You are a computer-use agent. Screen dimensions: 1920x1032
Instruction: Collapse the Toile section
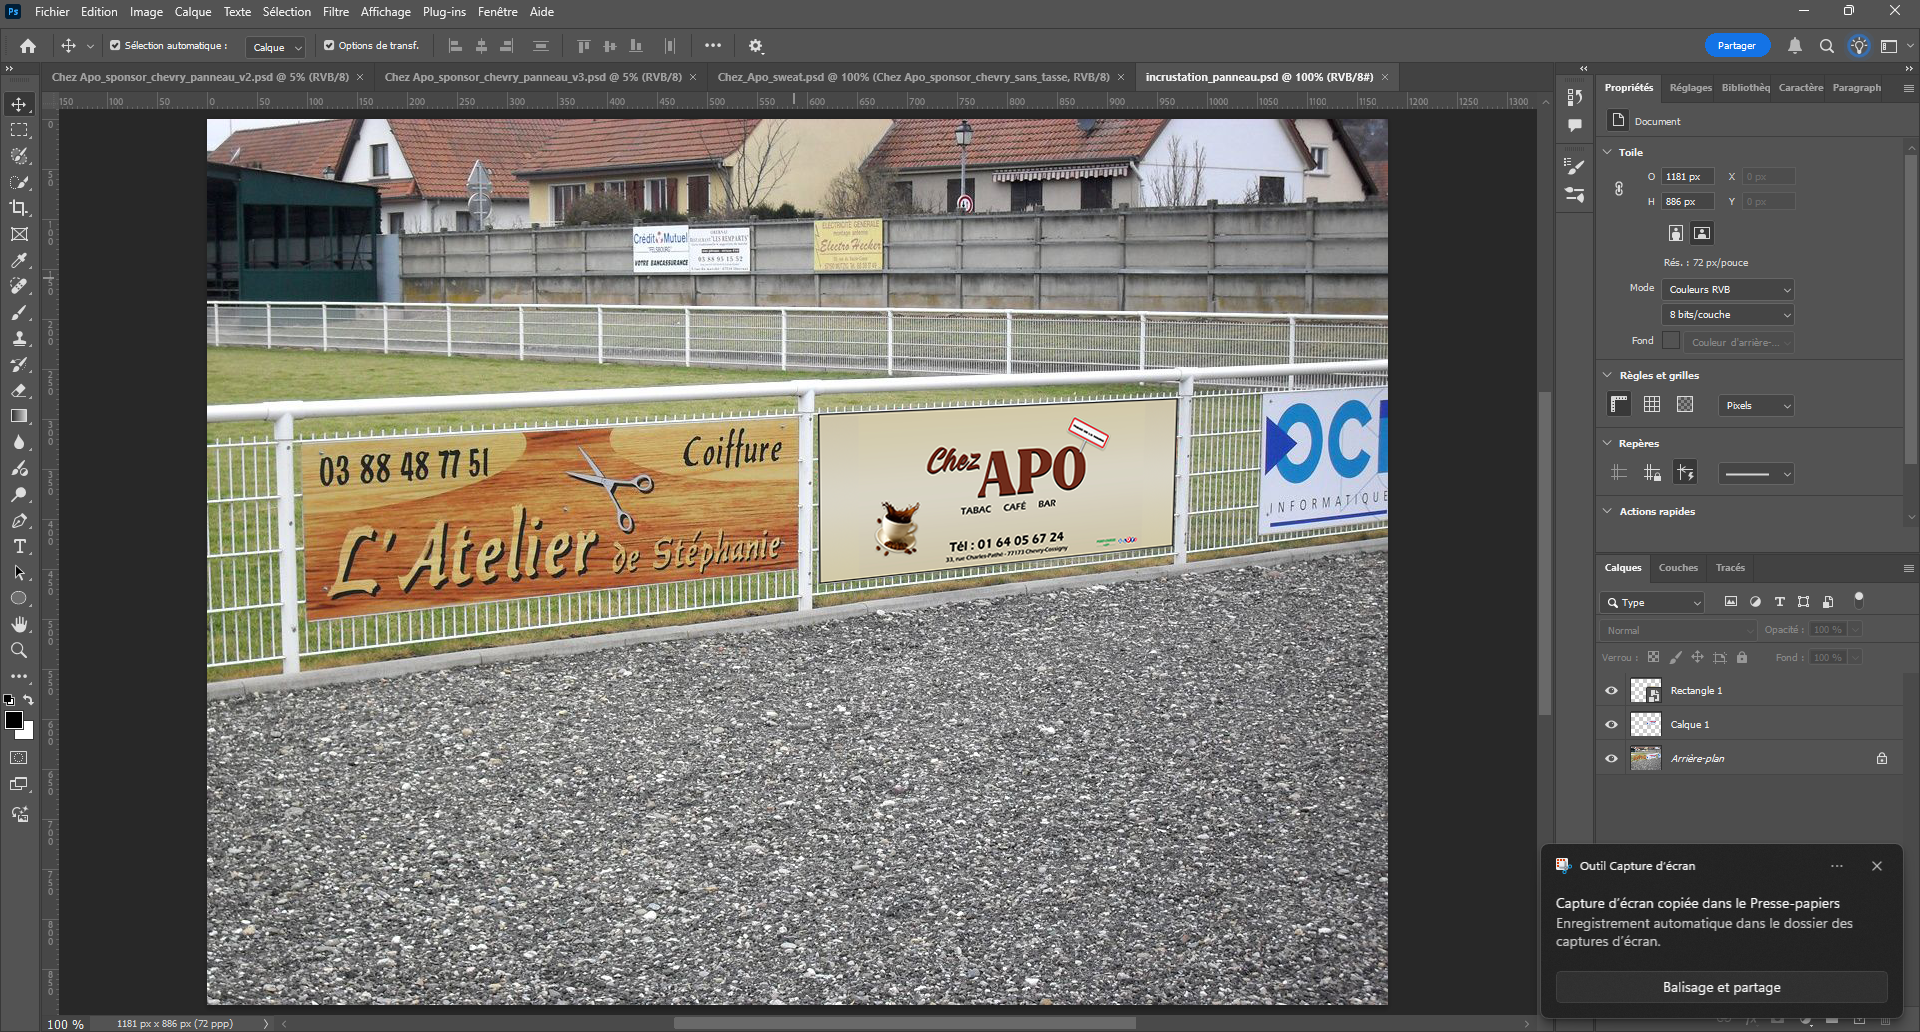click(1608, 152)
